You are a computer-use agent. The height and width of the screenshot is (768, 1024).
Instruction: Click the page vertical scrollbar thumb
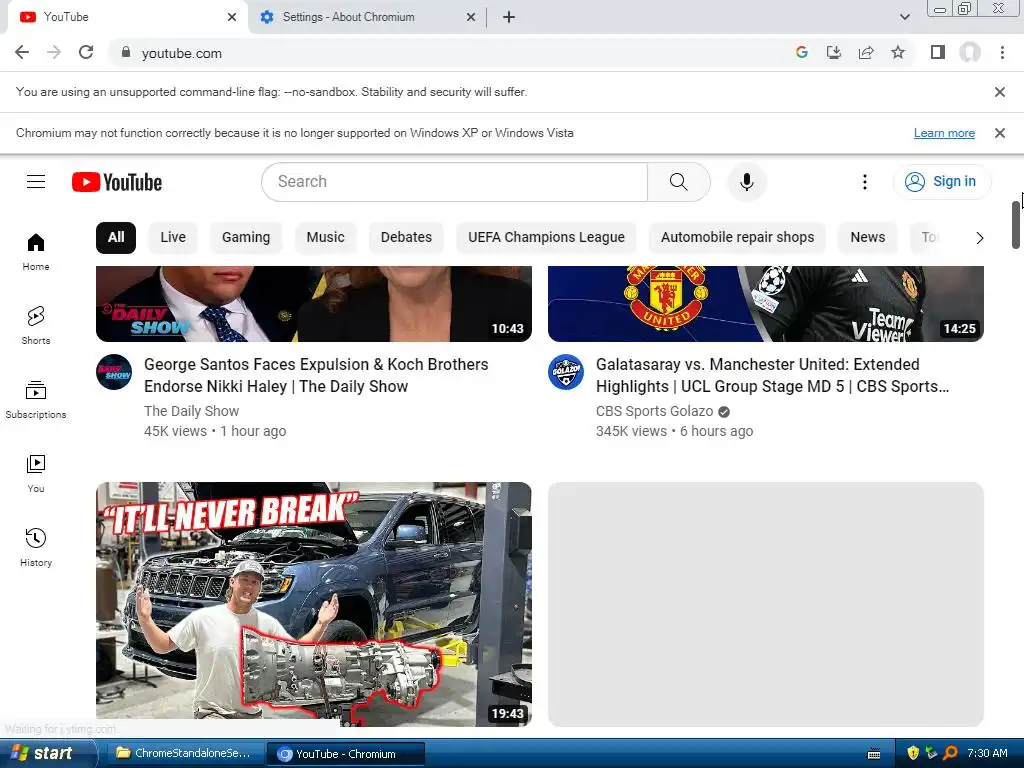click(x=1016, y=225)
